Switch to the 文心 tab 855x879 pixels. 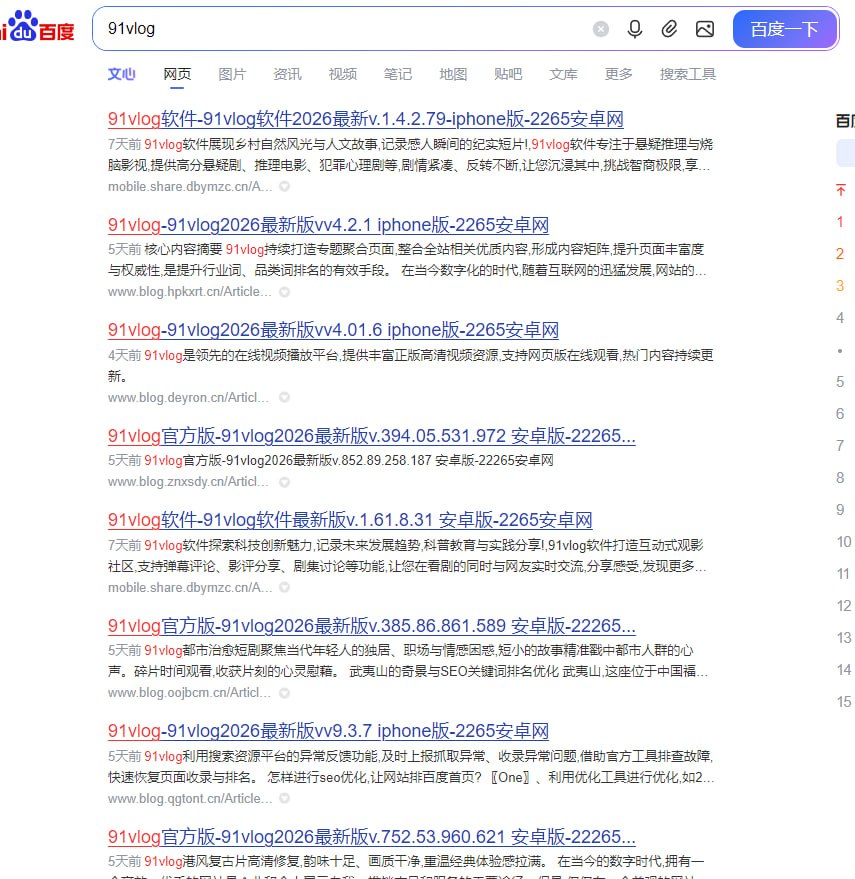point(122,74)
